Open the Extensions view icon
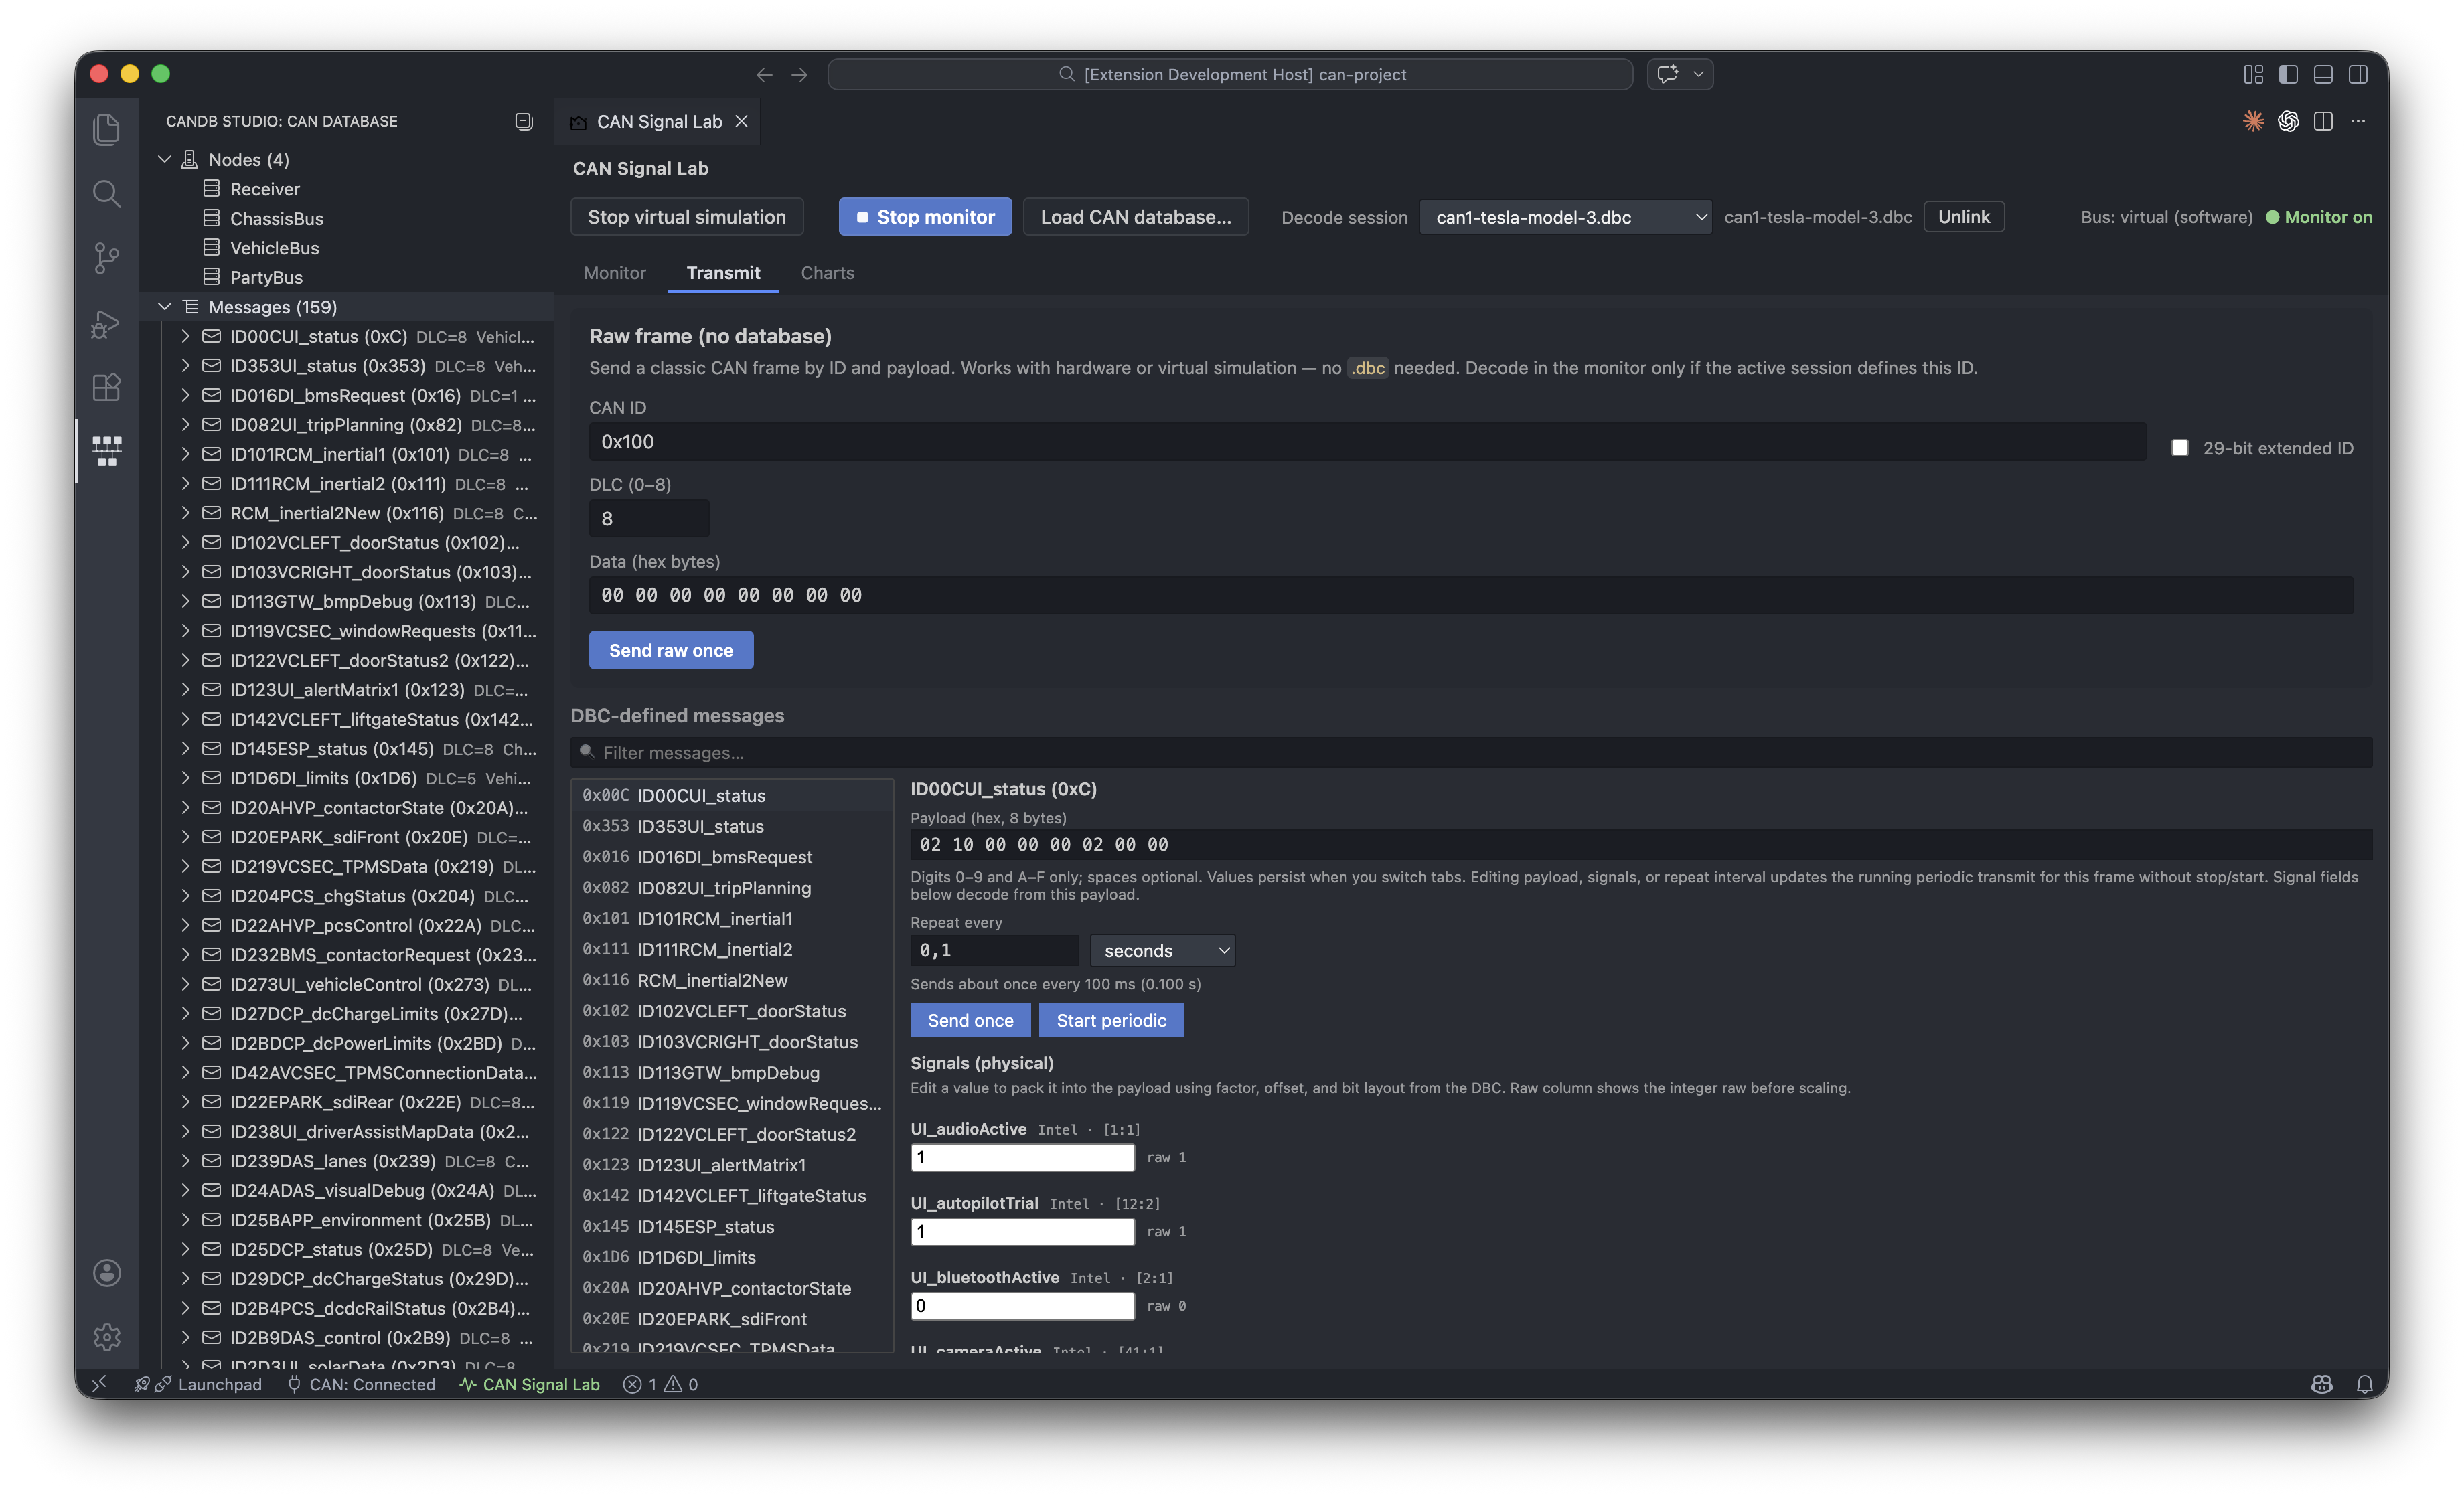Viewport: 2464px width, 1498px height. click(x=107, y=387)
